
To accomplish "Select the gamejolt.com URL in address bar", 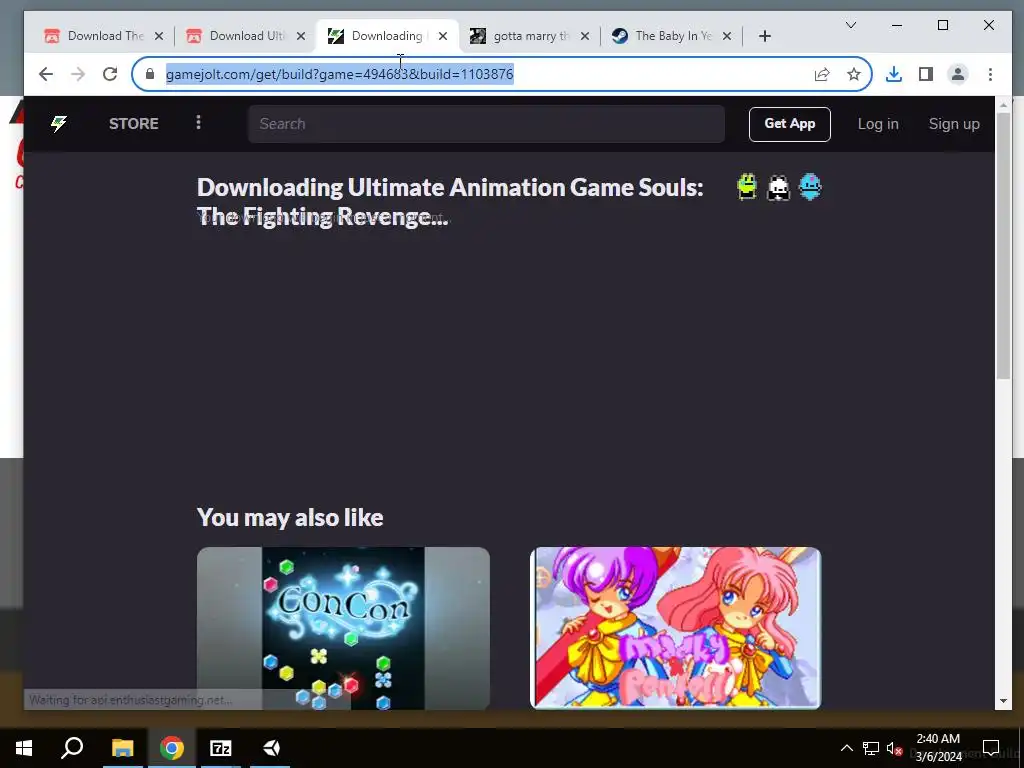I will click(x=340, y=74).
